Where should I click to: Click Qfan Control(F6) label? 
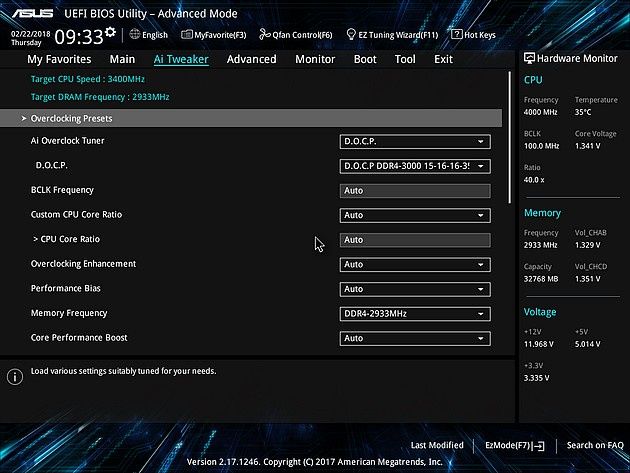pos(302,35)
